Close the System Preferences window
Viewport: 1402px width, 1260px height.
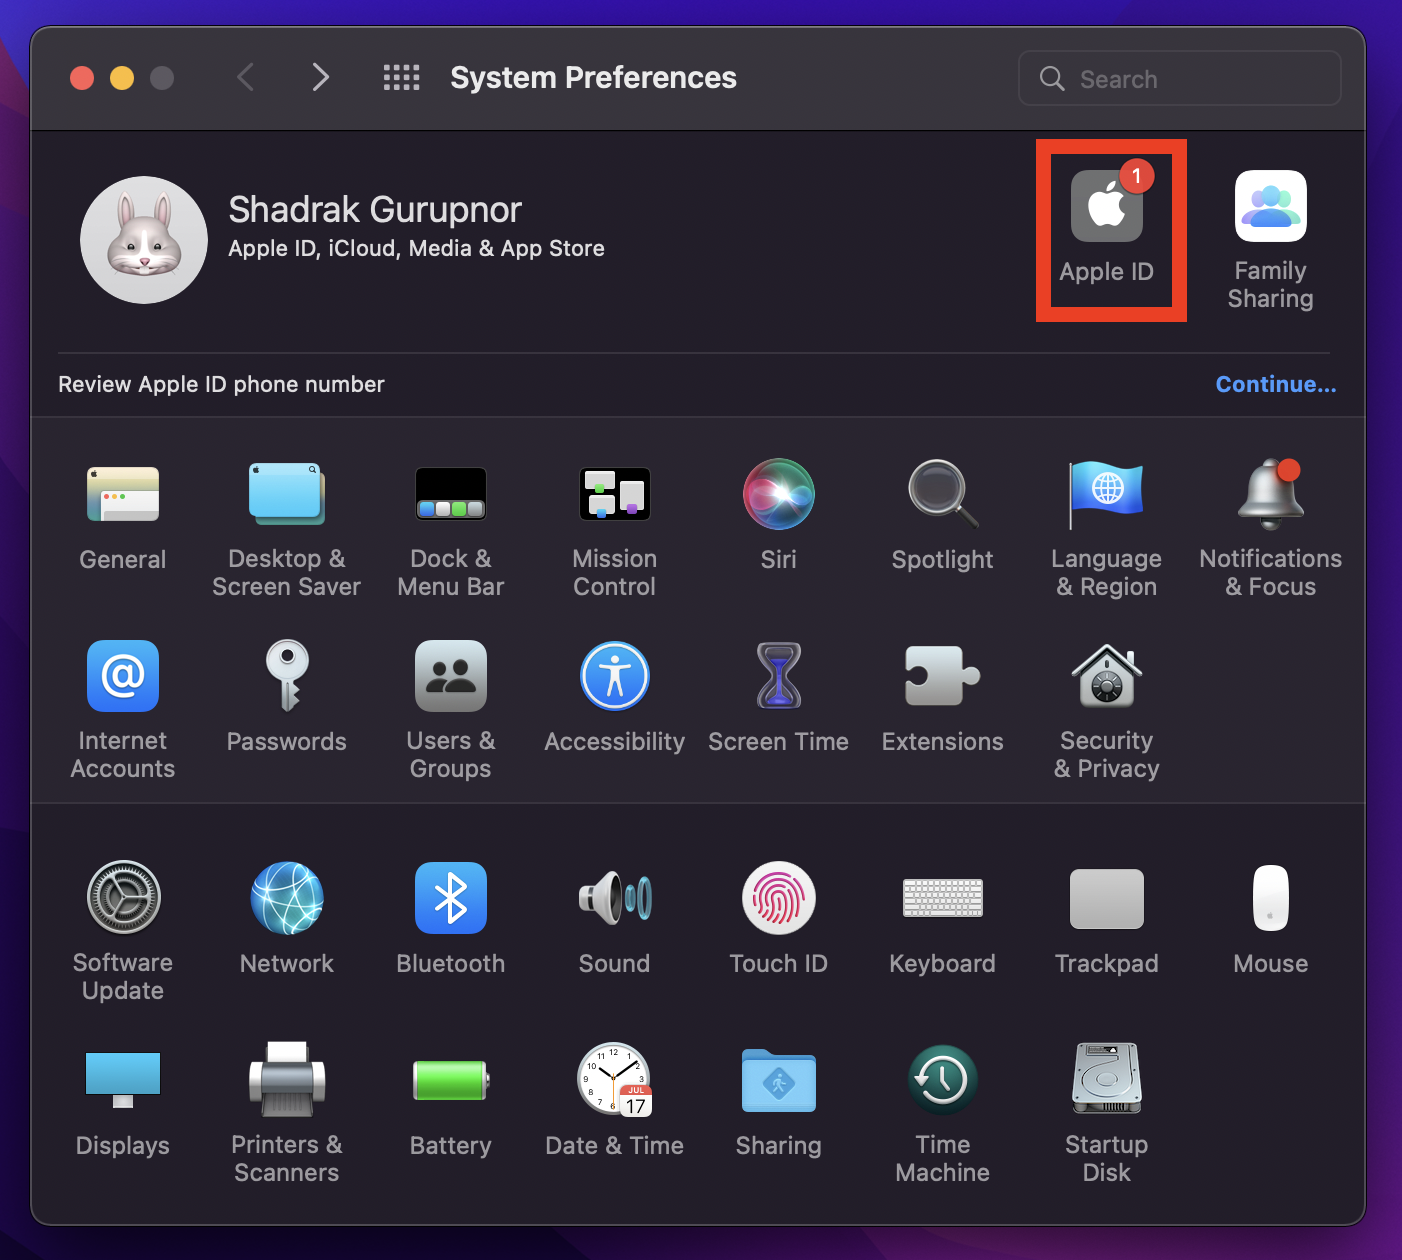point(82,78)
